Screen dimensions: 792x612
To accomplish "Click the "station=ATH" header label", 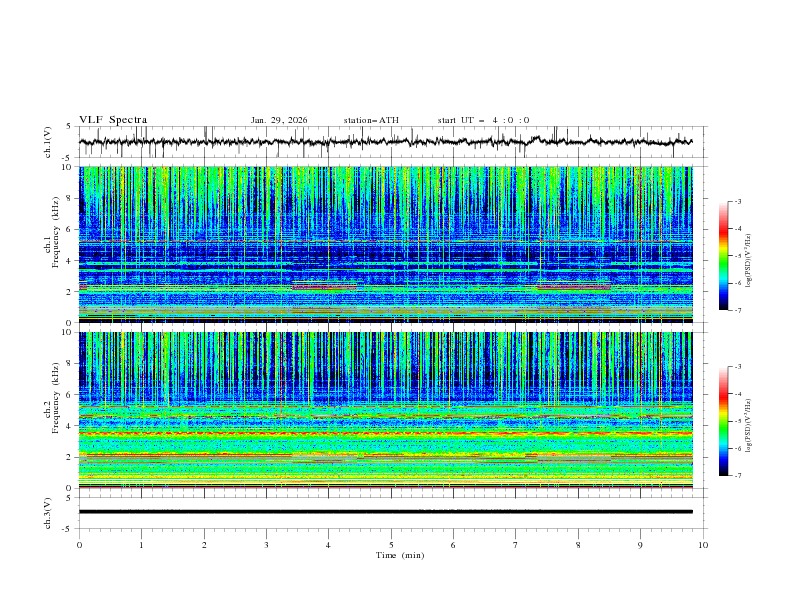I will point(371,120).
